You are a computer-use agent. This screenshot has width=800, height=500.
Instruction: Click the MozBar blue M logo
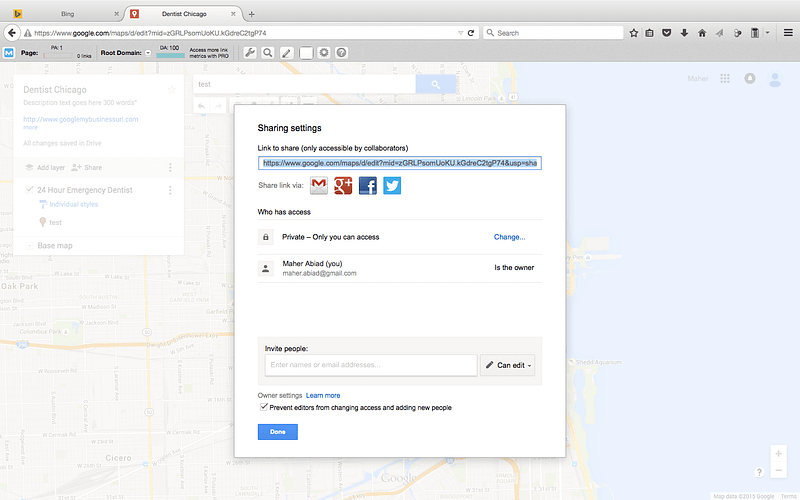click(9, 53)
